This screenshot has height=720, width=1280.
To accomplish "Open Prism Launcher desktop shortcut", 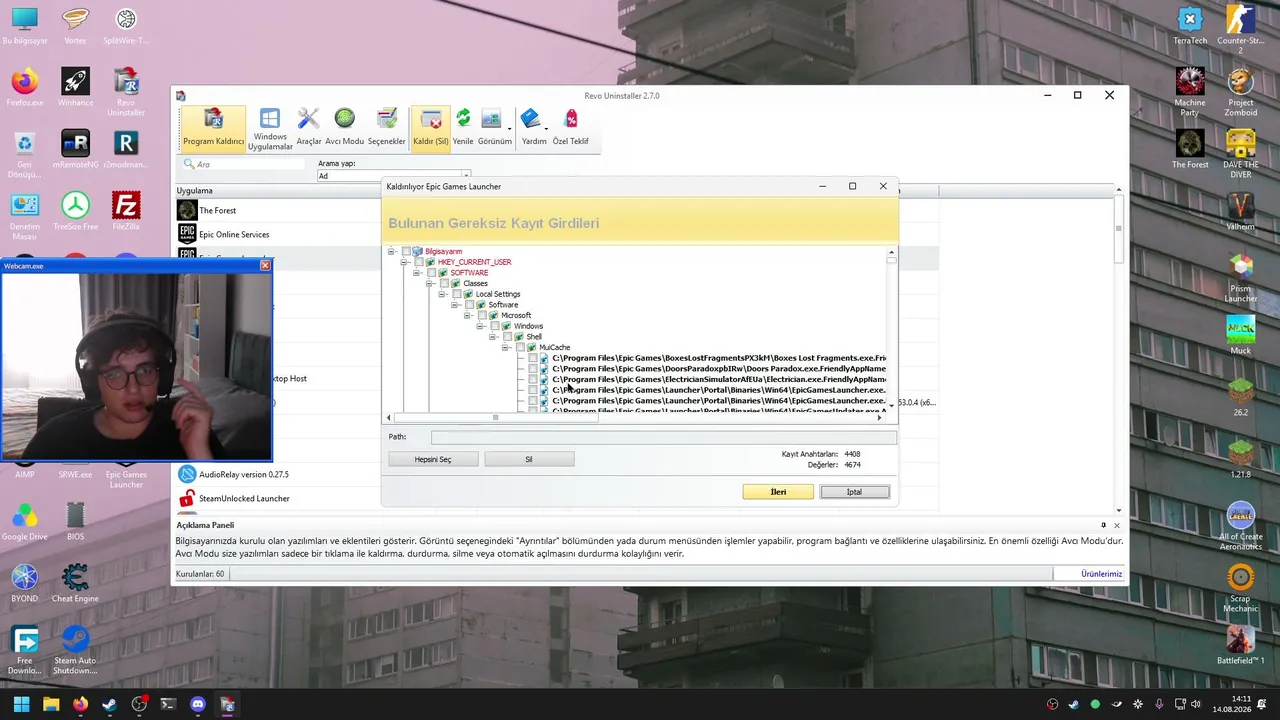I will [1241, 278].
